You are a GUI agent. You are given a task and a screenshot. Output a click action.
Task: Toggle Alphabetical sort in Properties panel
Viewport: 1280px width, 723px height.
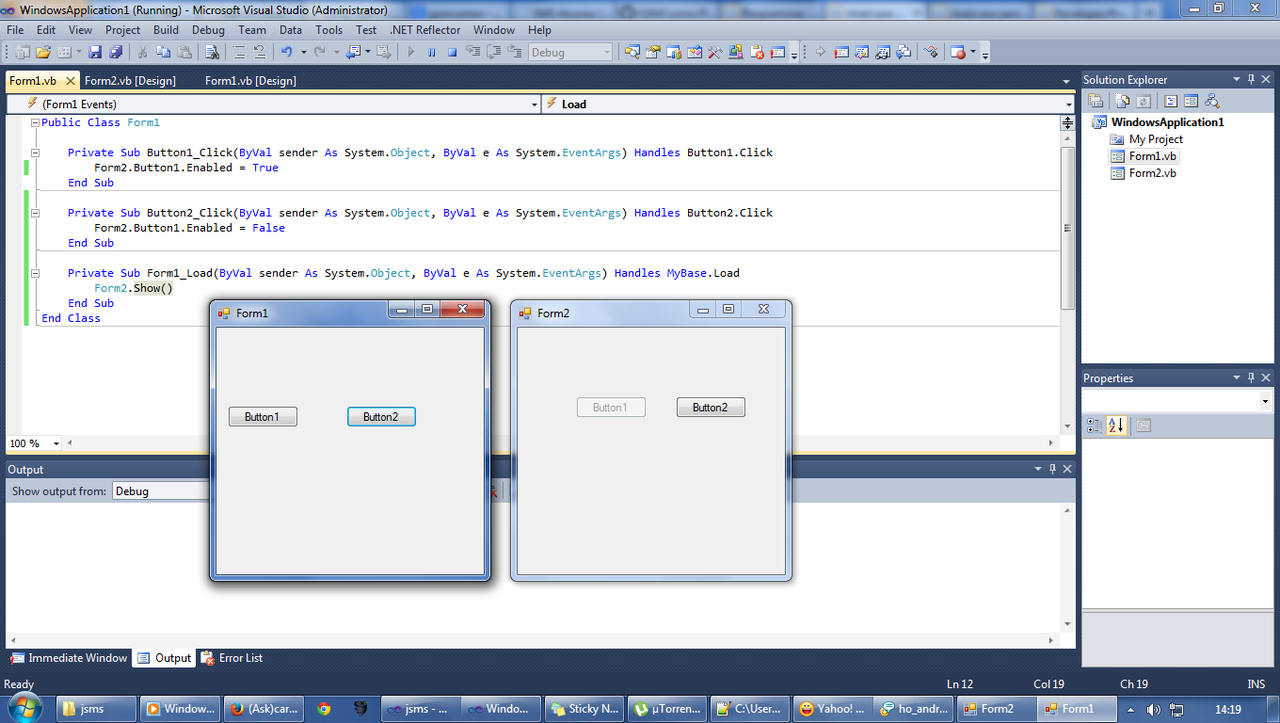tap(1116, 425)
